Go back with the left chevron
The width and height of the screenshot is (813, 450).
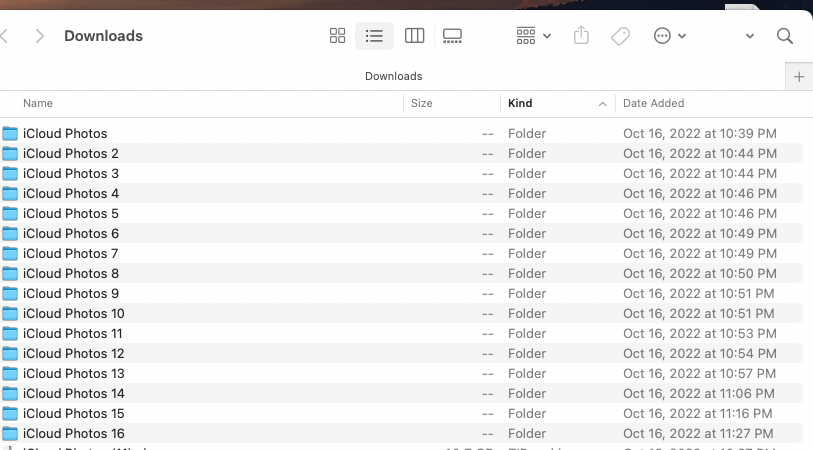(x=5, y=36)
